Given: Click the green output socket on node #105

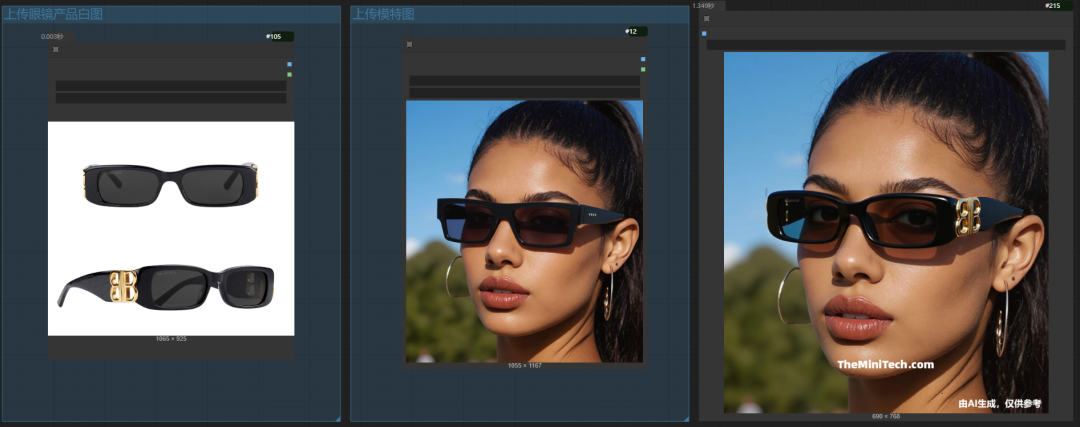Looking at the screenshot, I should [289, 74].
